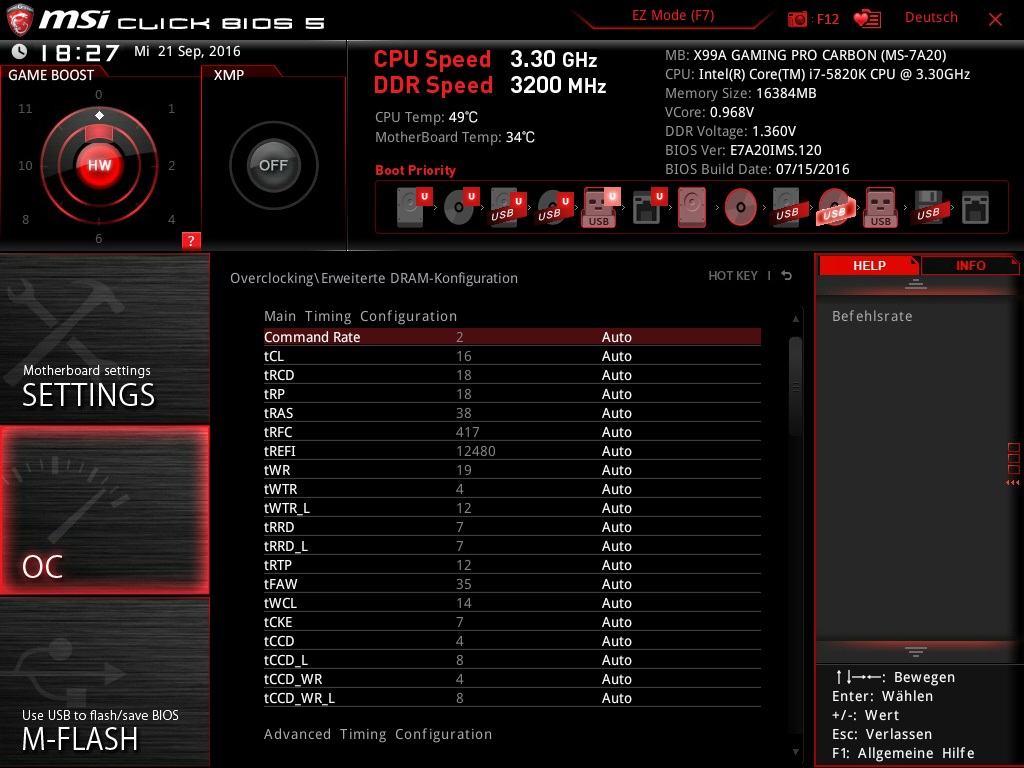Click the Help panel top collapse handle
Viewport: 1024px width, 768px height.
tap(916, 284)
